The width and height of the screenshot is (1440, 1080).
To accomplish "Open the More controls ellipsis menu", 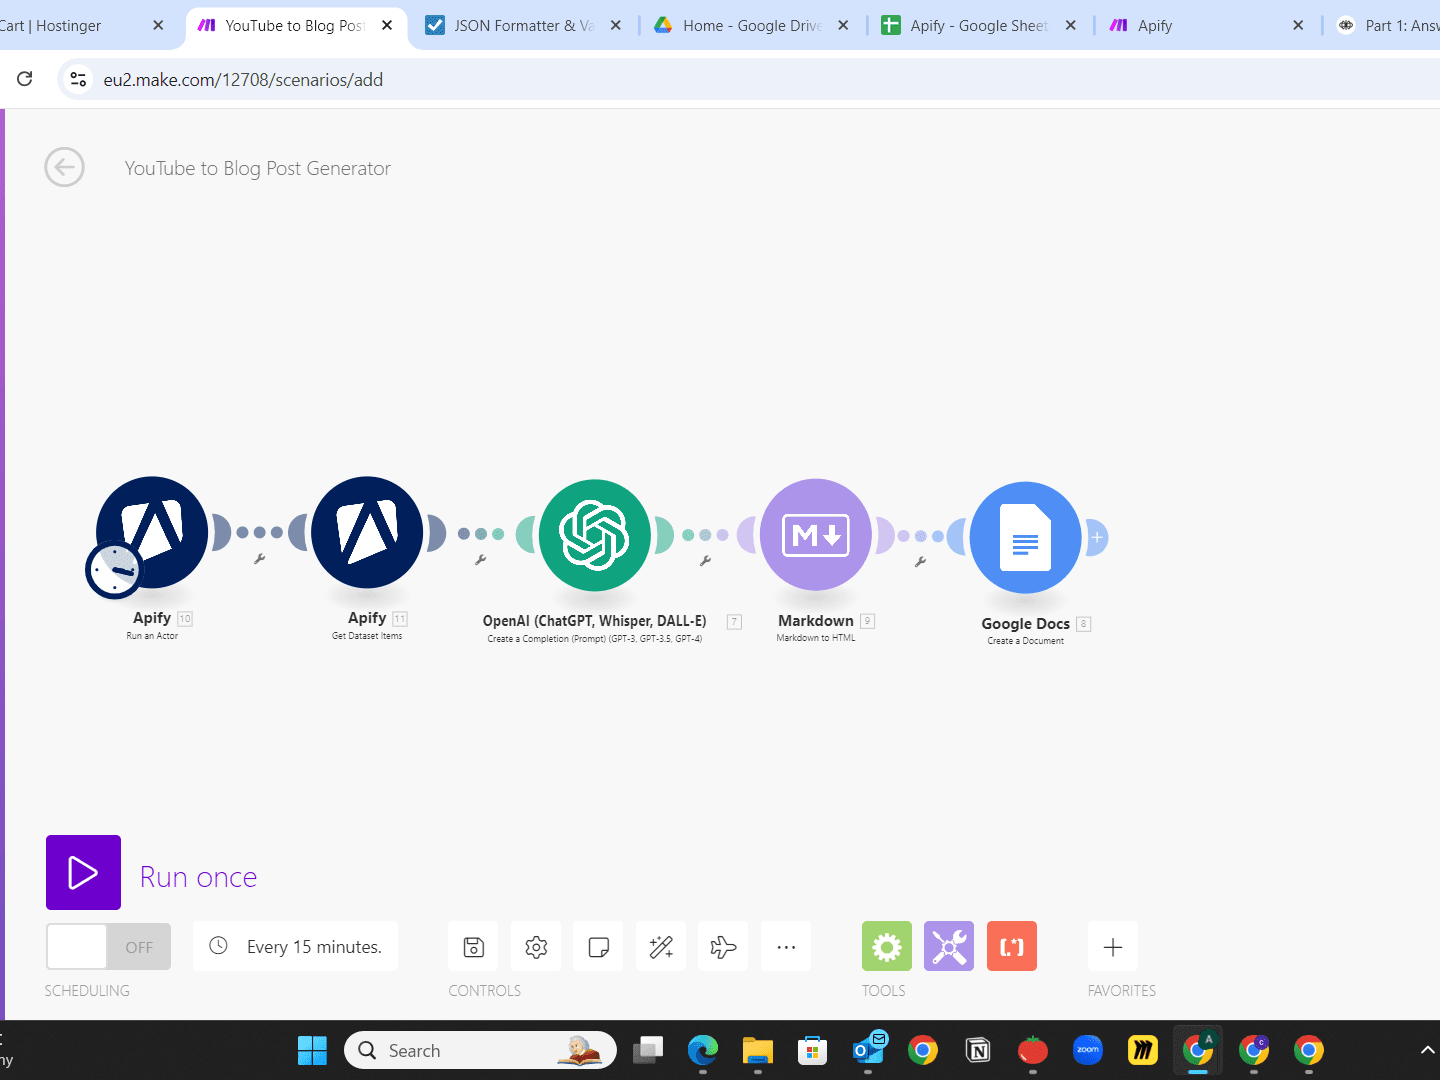I will (x=786, y=946).
